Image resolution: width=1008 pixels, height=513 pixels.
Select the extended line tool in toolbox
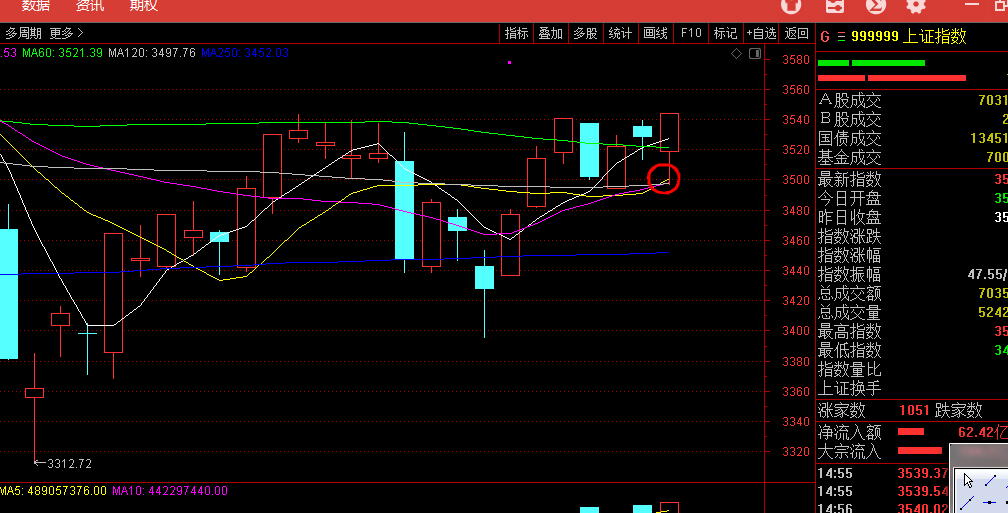pyautogui.click(x=968, y=503)
